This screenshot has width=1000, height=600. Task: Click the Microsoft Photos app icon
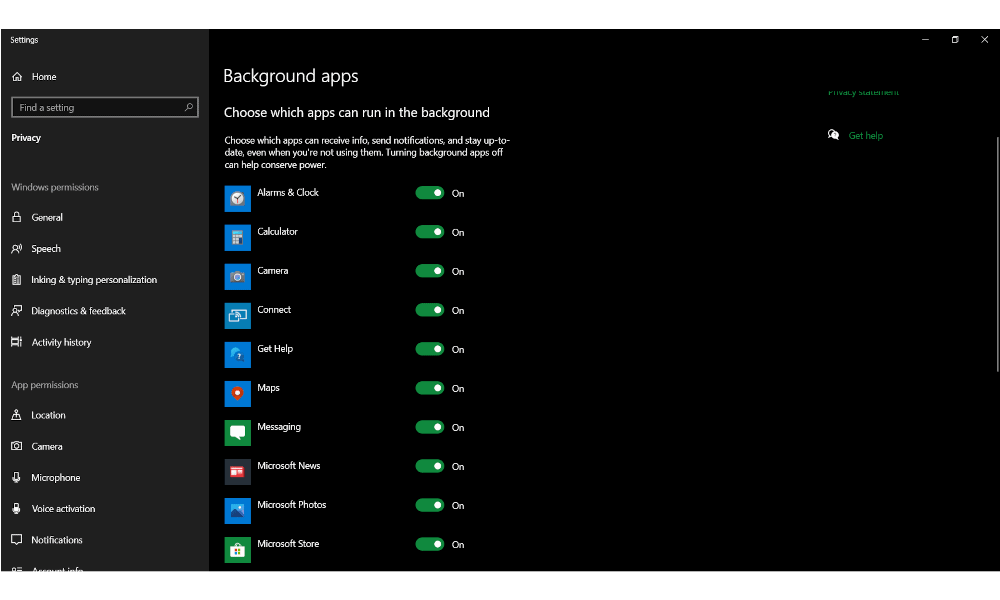[237, 511]
